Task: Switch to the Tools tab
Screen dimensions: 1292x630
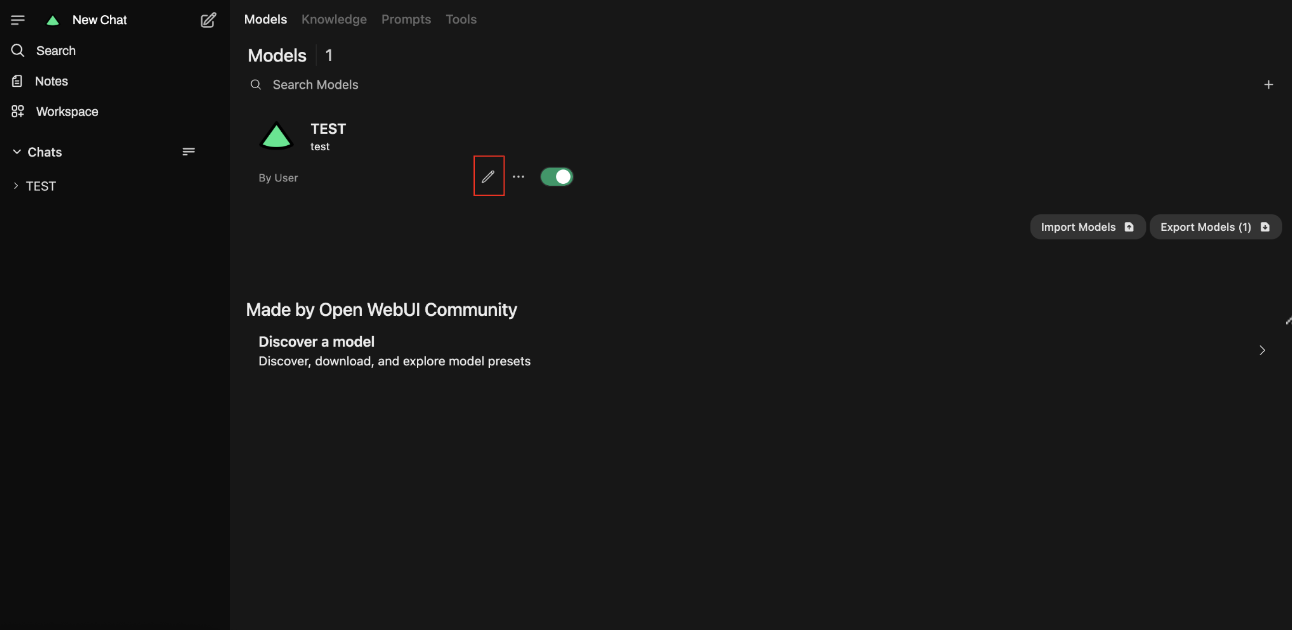Action: [461, 19]
